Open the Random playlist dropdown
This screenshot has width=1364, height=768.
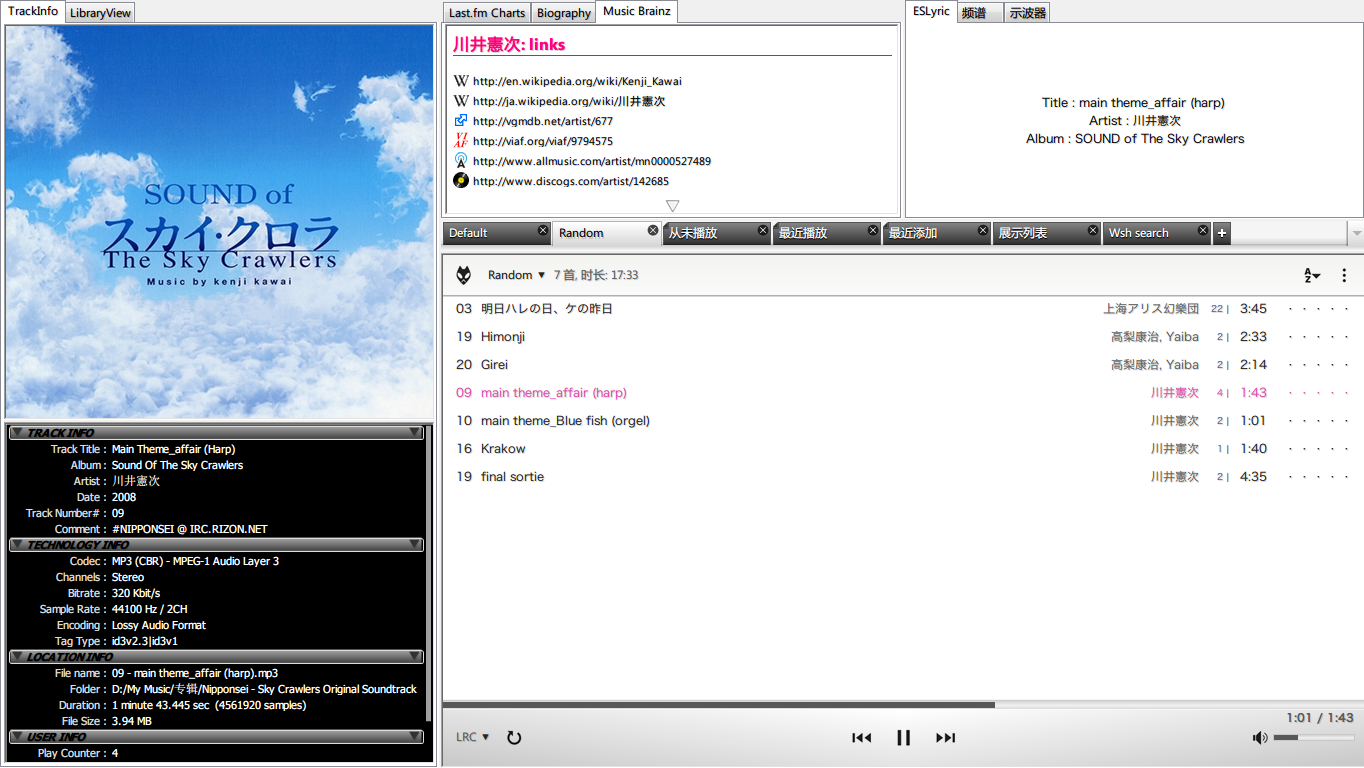pos(517,275)
